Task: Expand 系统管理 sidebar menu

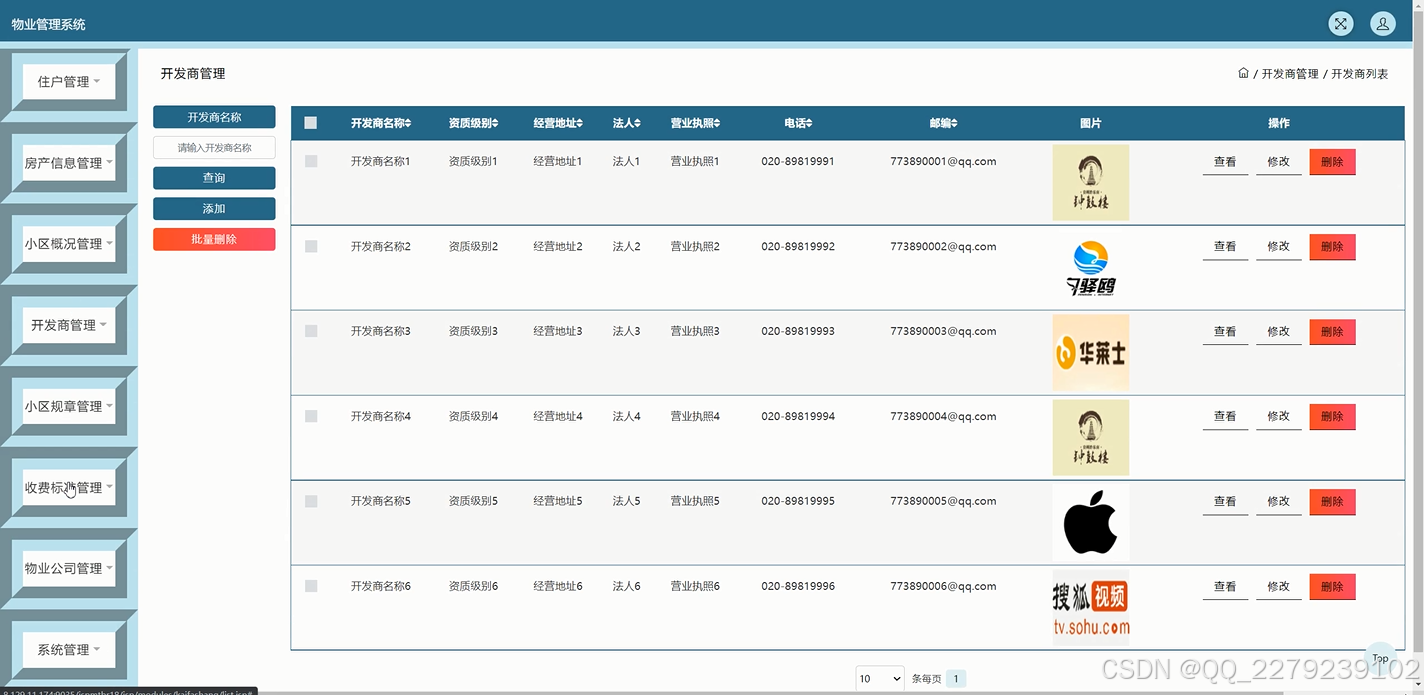Action: pos(69,650)
